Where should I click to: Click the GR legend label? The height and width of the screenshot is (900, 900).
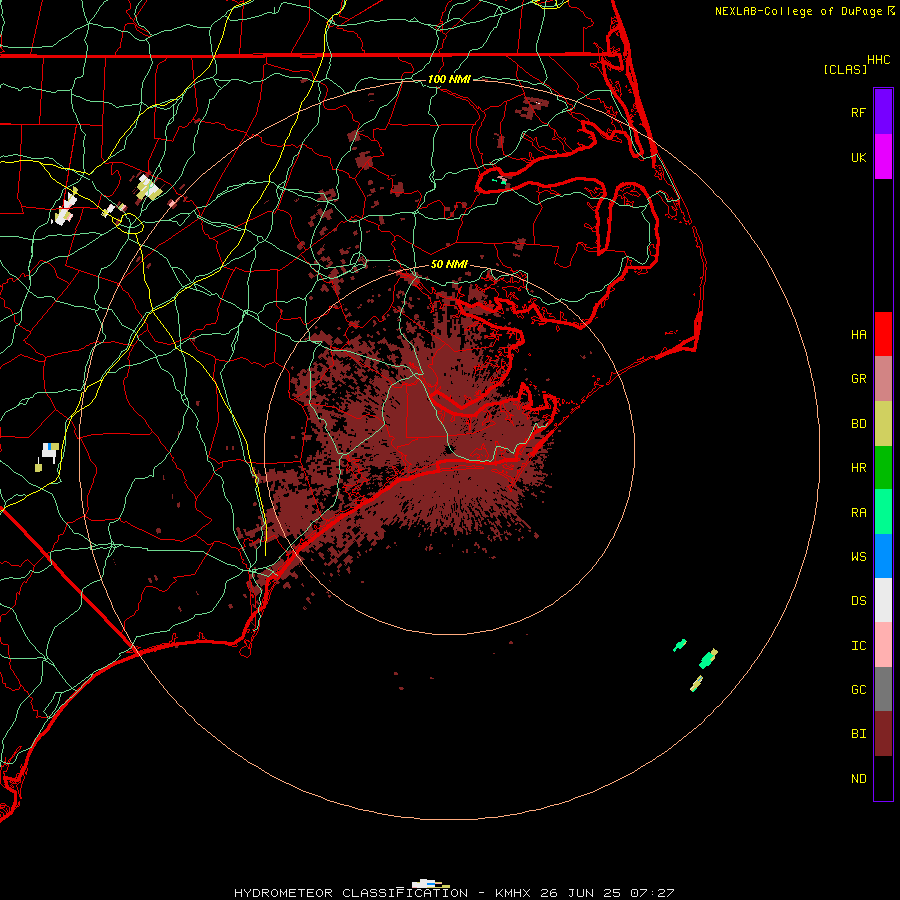(858, 379)
